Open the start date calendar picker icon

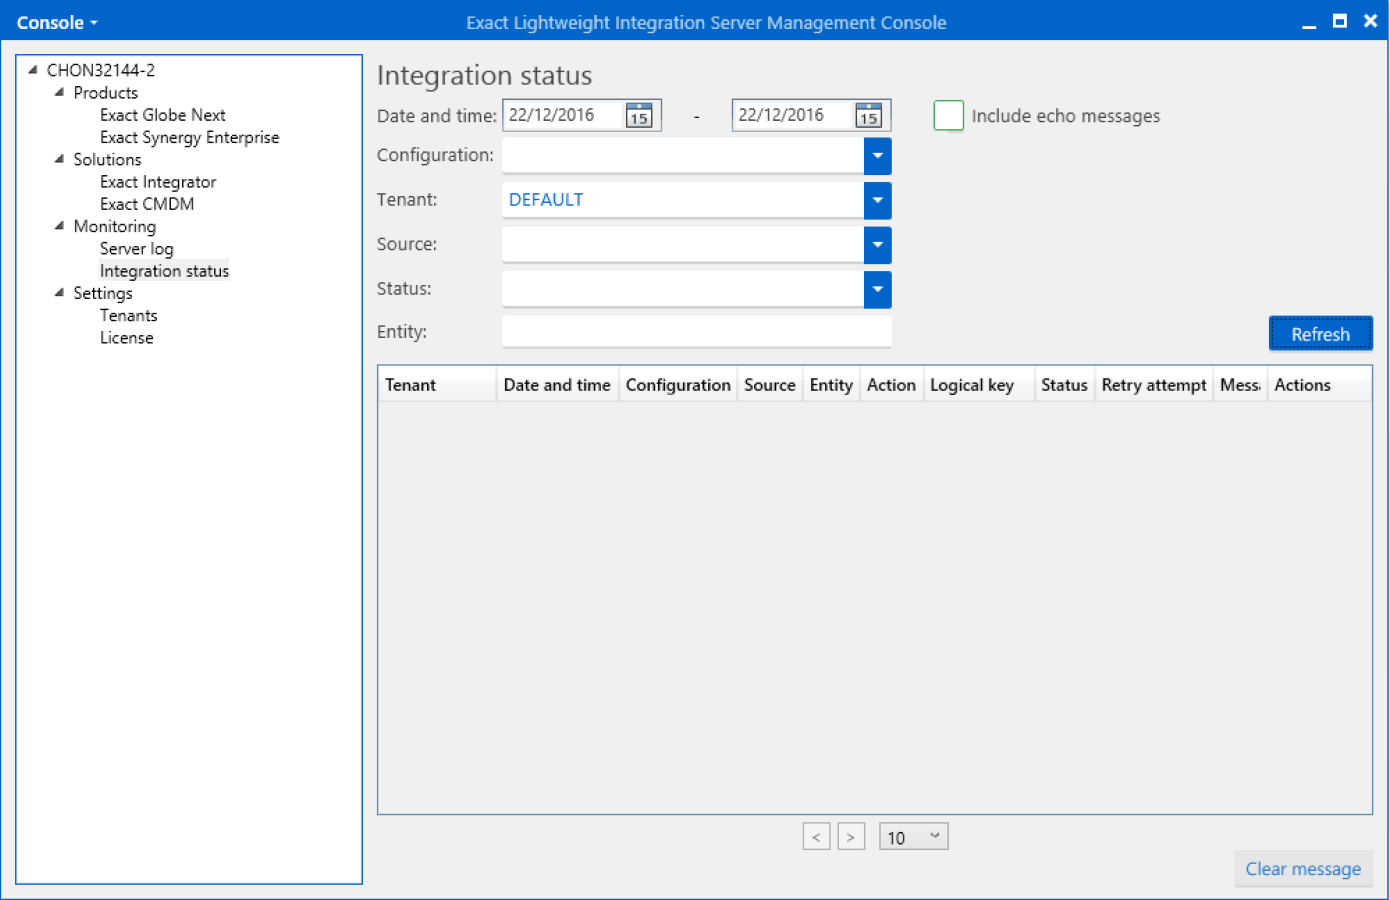[x=639, y=115]
